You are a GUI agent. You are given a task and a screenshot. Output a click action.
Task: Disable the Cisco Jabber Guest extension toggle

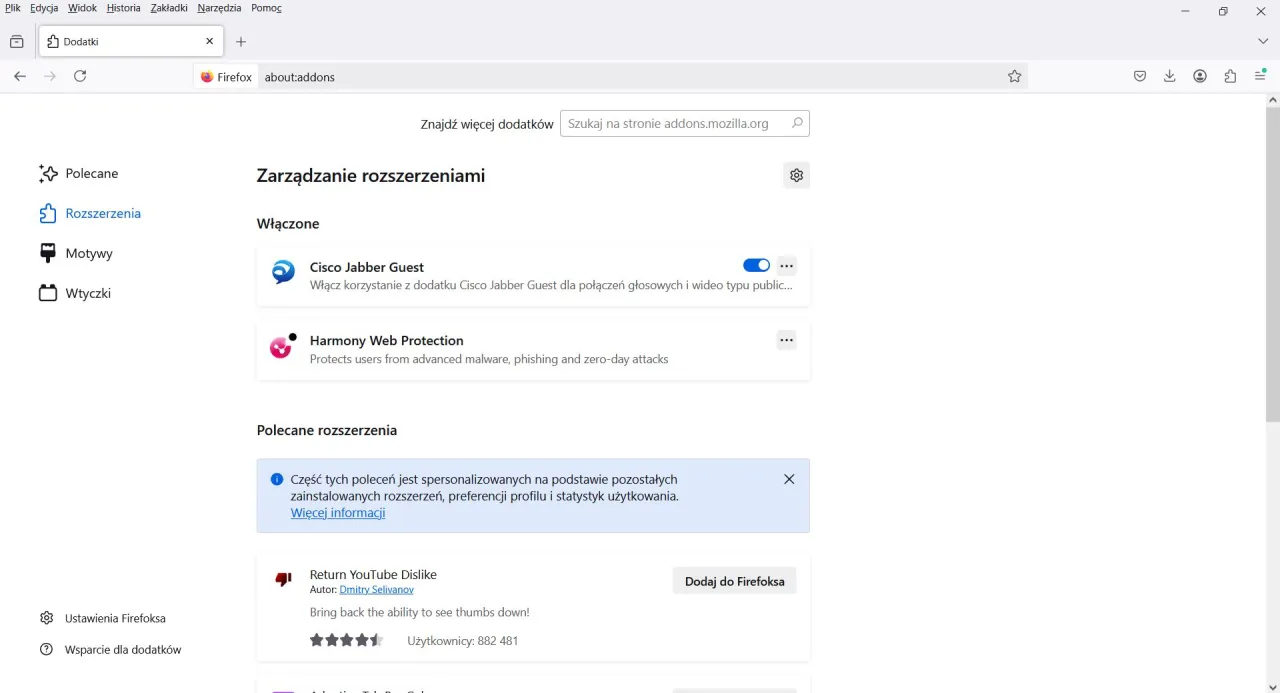pos(756,264)
